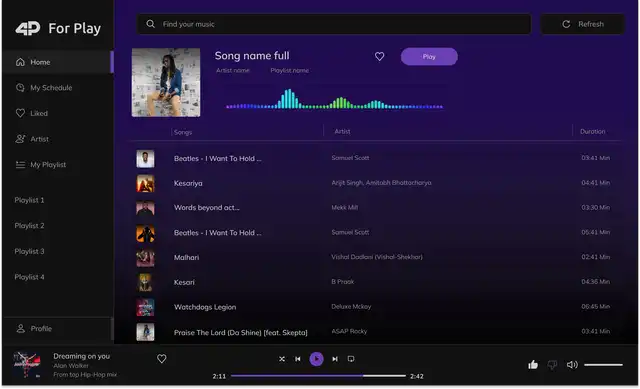The height and width of the screenshot is (389, 640).
Task: Click the Watchdogs Legion album thumbnail
Action: [145, 307]
